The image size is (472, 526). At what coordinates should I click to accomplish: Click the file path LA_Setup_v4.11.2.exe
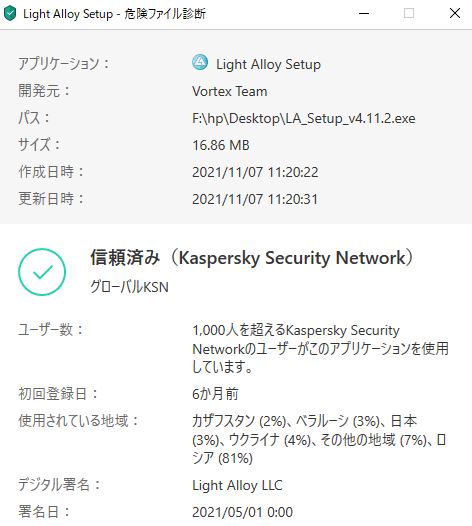[304, 118]
